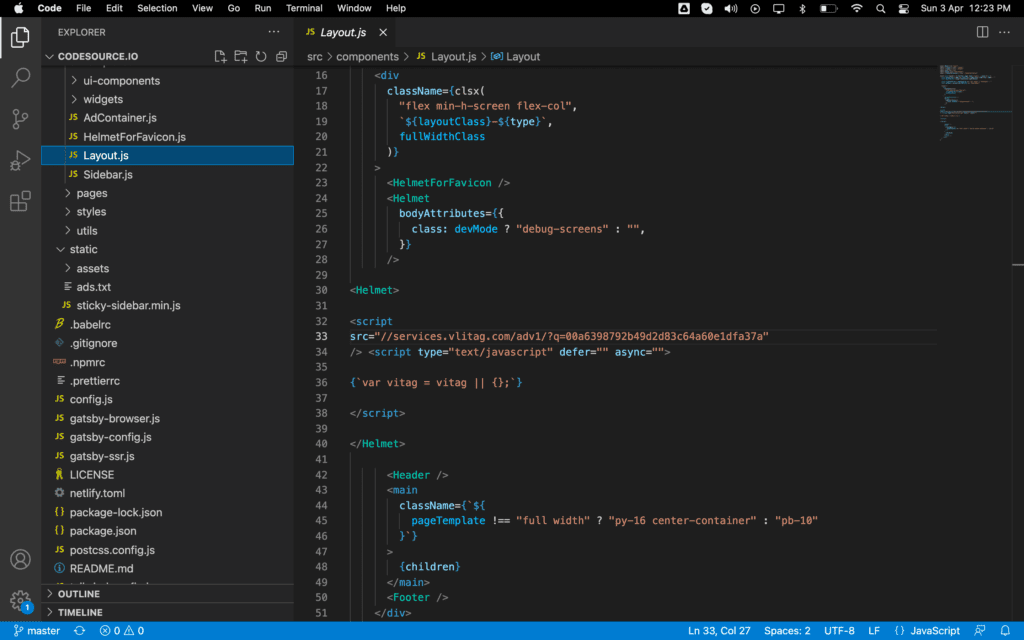
Task: Open macOS Spotlight search icon
Action: tap(881, 8)
